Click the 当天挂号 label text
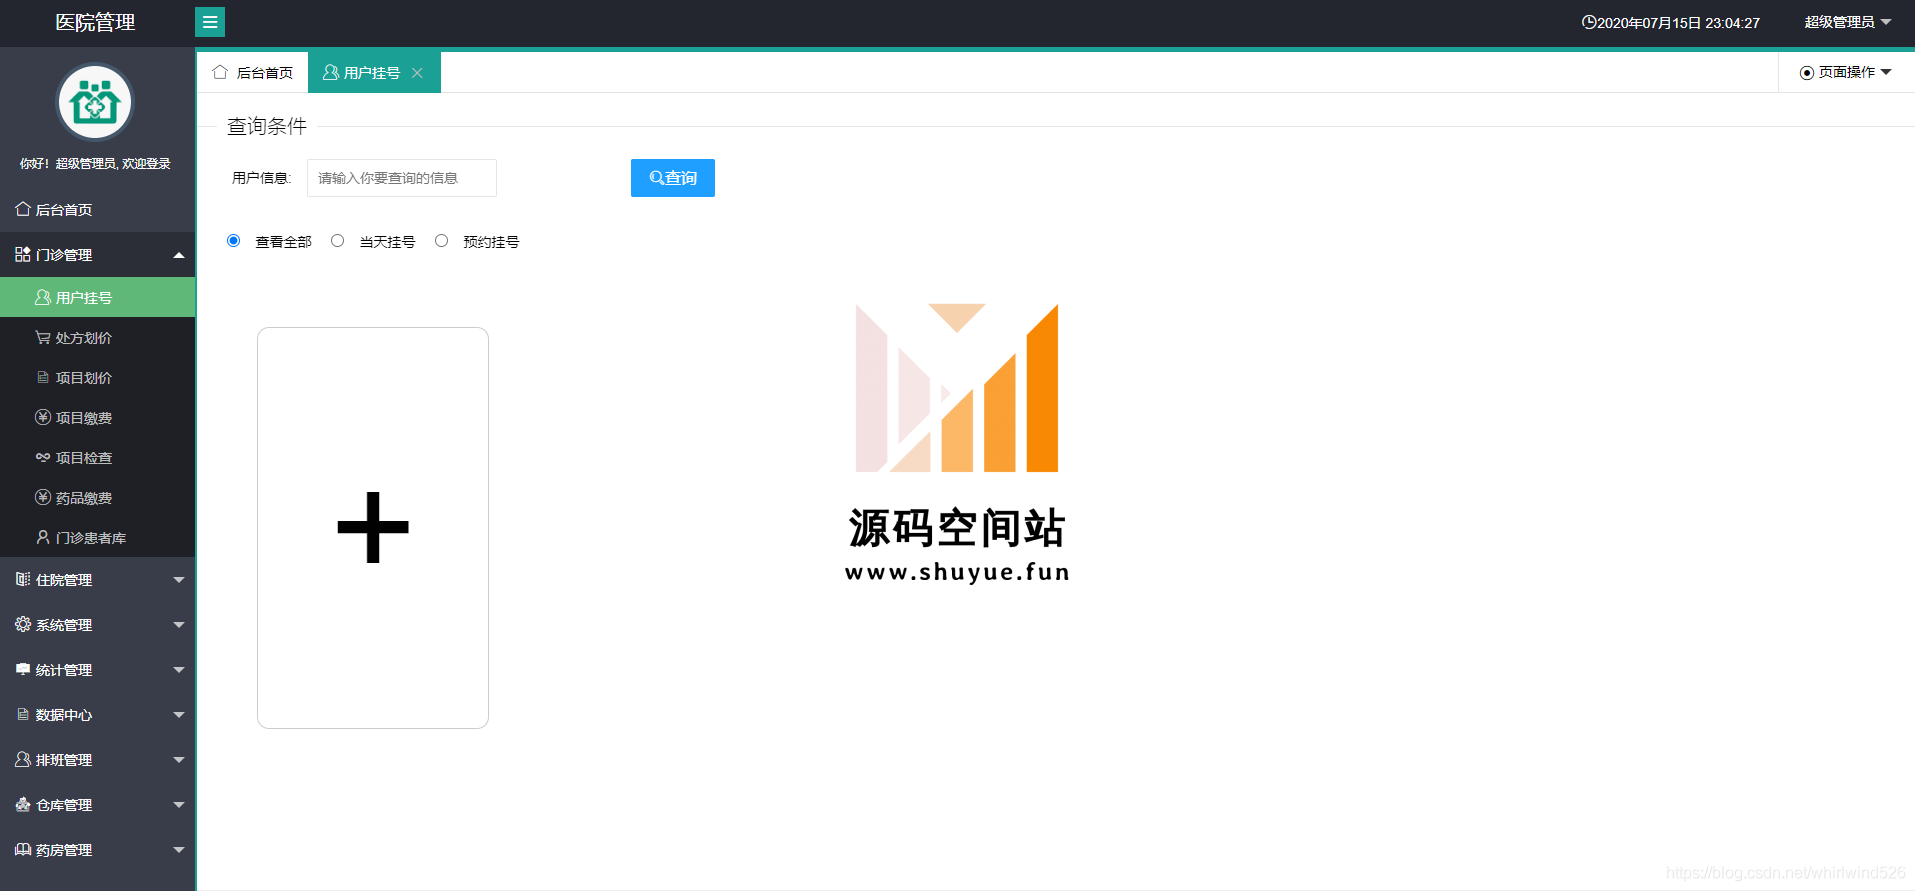This screenshot has width=1915, height=891. [387, 241]
